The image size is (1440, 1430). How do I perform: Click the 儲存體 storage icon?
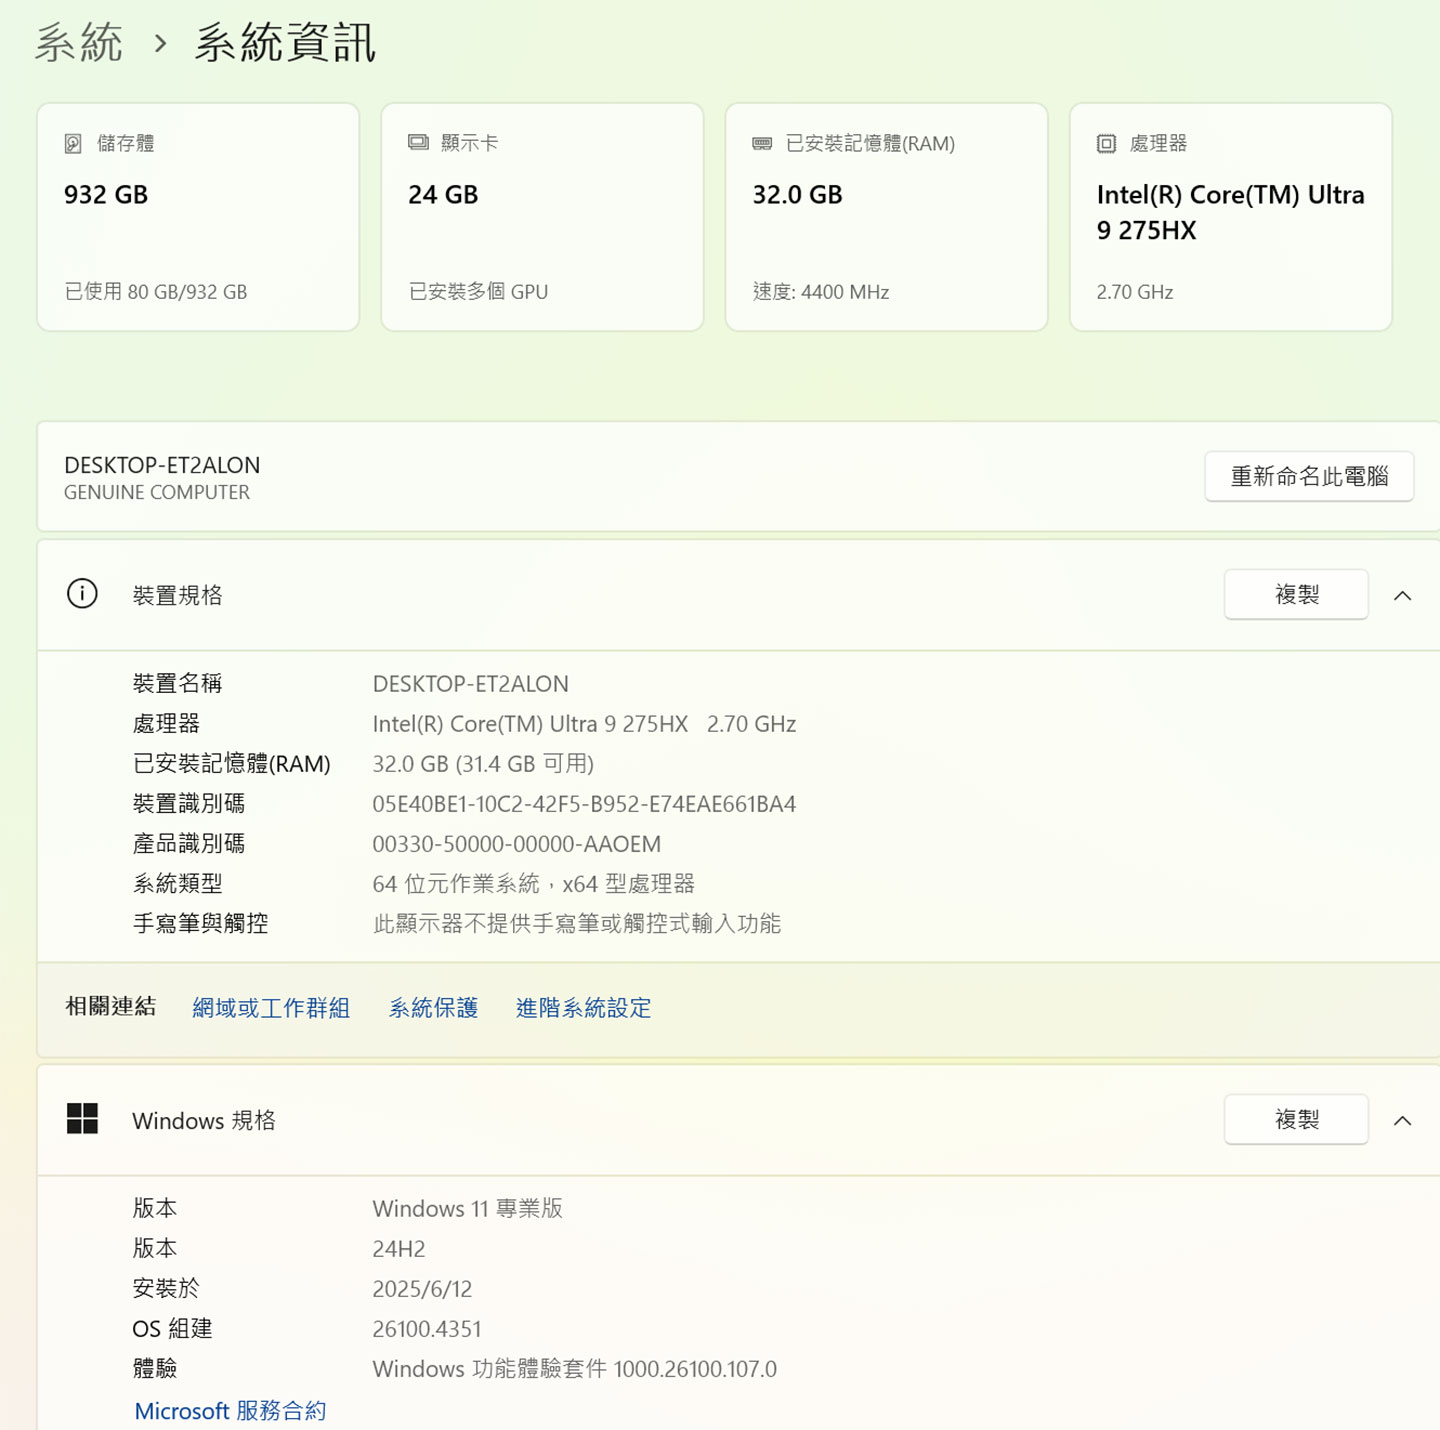pyautogui.click(x=72, y=143)
